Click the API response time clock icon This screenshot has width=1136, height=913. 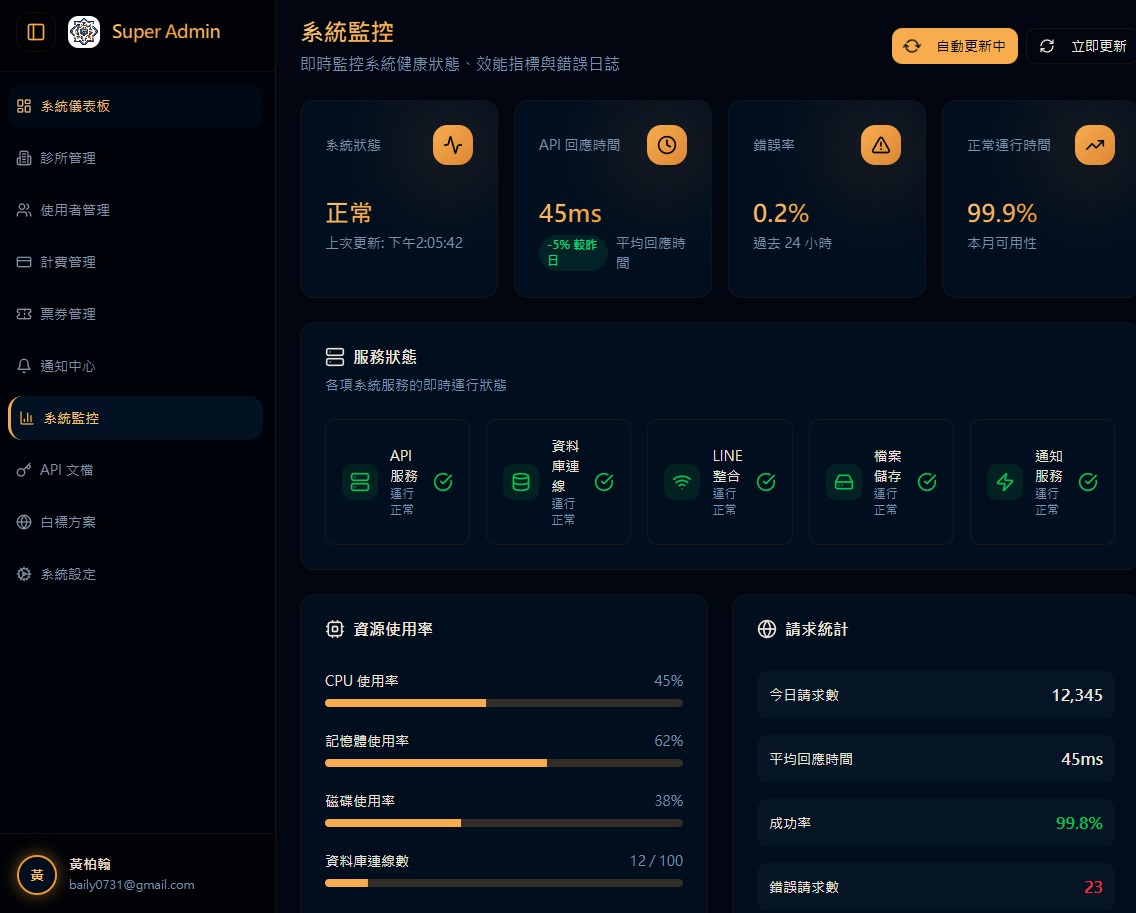[x=666, y=145]
